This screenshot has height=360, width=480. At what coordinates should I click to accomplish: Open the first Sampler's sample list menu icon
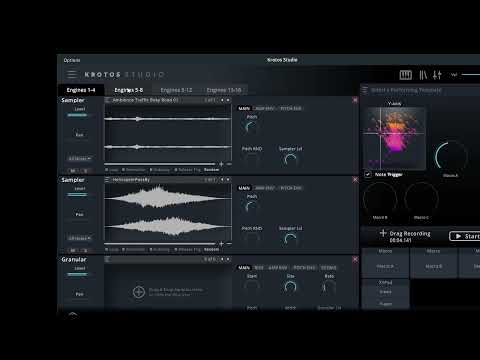pyautogui.click(x=107, y=100)
